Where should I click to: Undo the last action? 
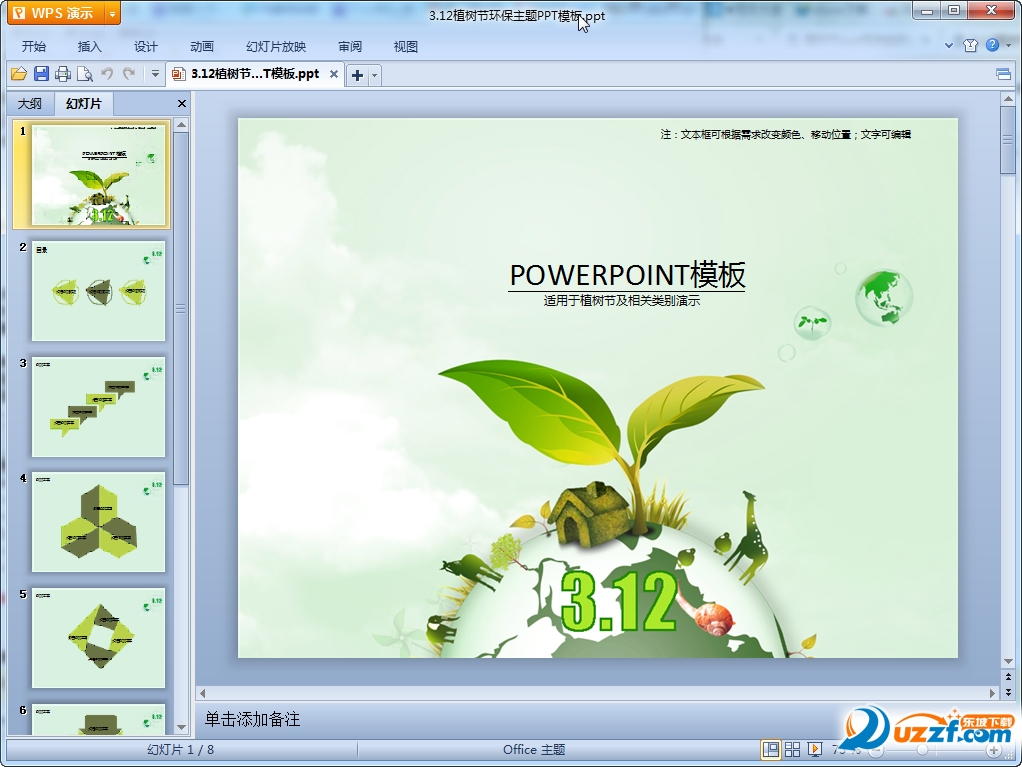point(107,74)
